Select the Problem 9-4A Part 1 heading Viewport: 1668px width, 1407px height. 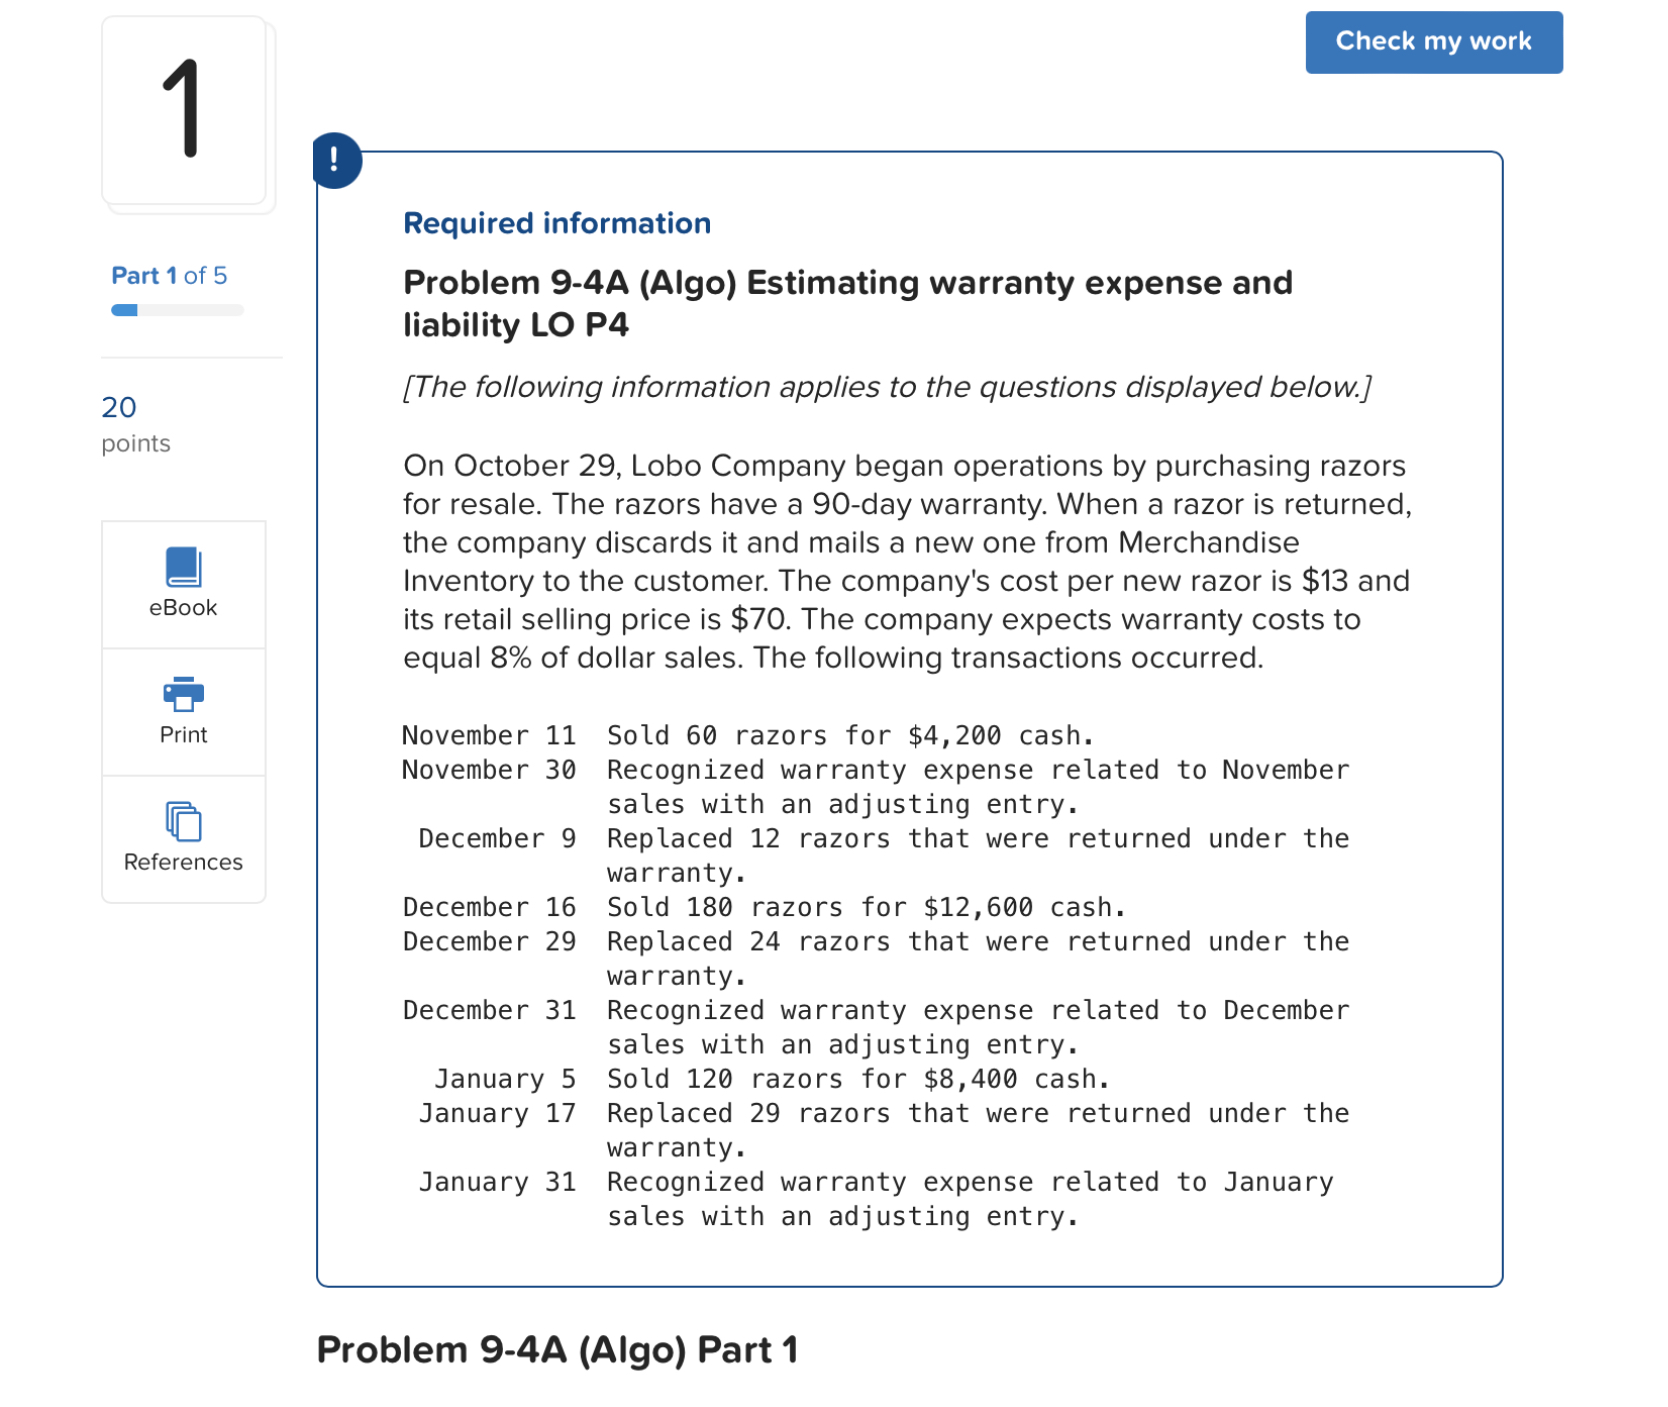tap(557, 1348)
